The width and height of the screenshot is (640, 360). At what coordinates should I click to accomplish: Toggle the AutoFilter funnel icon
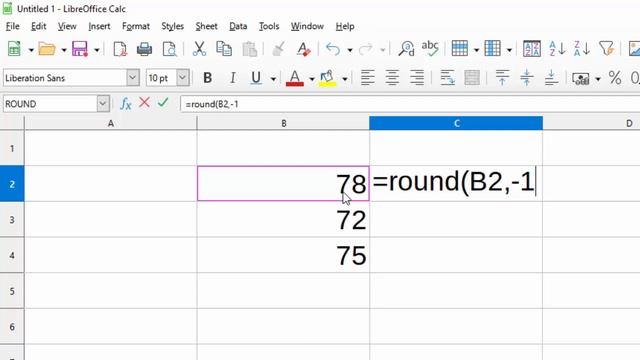click(x=607, y=49)
